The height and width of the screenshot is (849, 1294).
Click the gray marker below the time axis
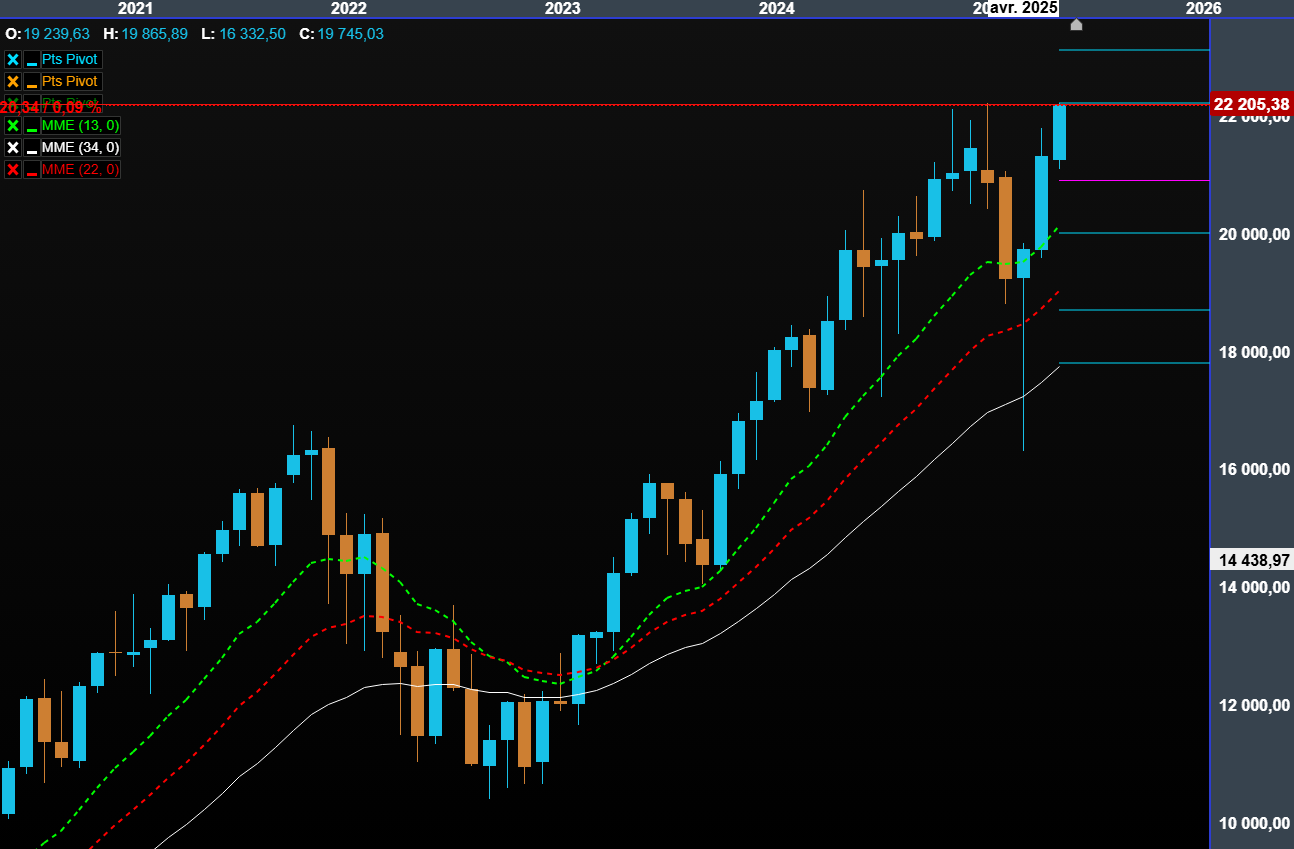pyautogui.click(x=1076, y=24)
